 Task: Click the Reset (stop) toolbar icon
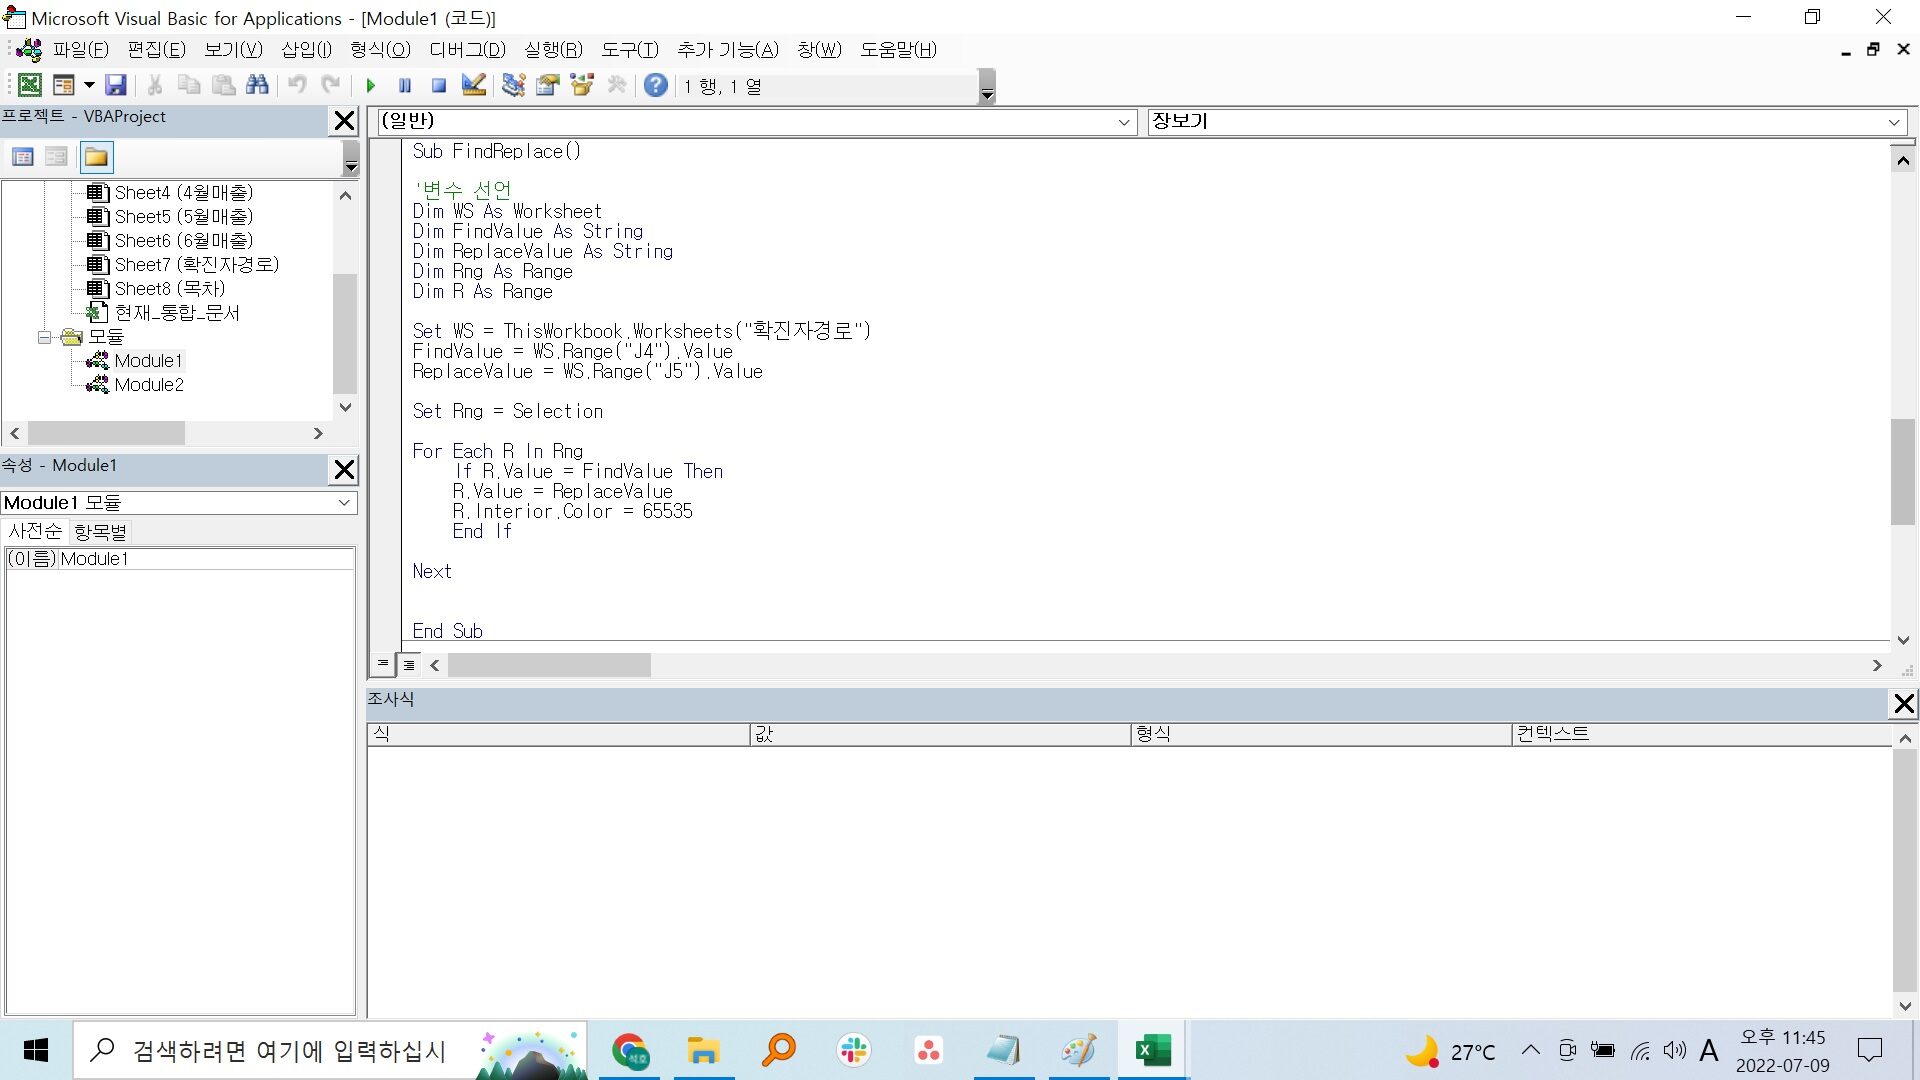coord(438,86)
